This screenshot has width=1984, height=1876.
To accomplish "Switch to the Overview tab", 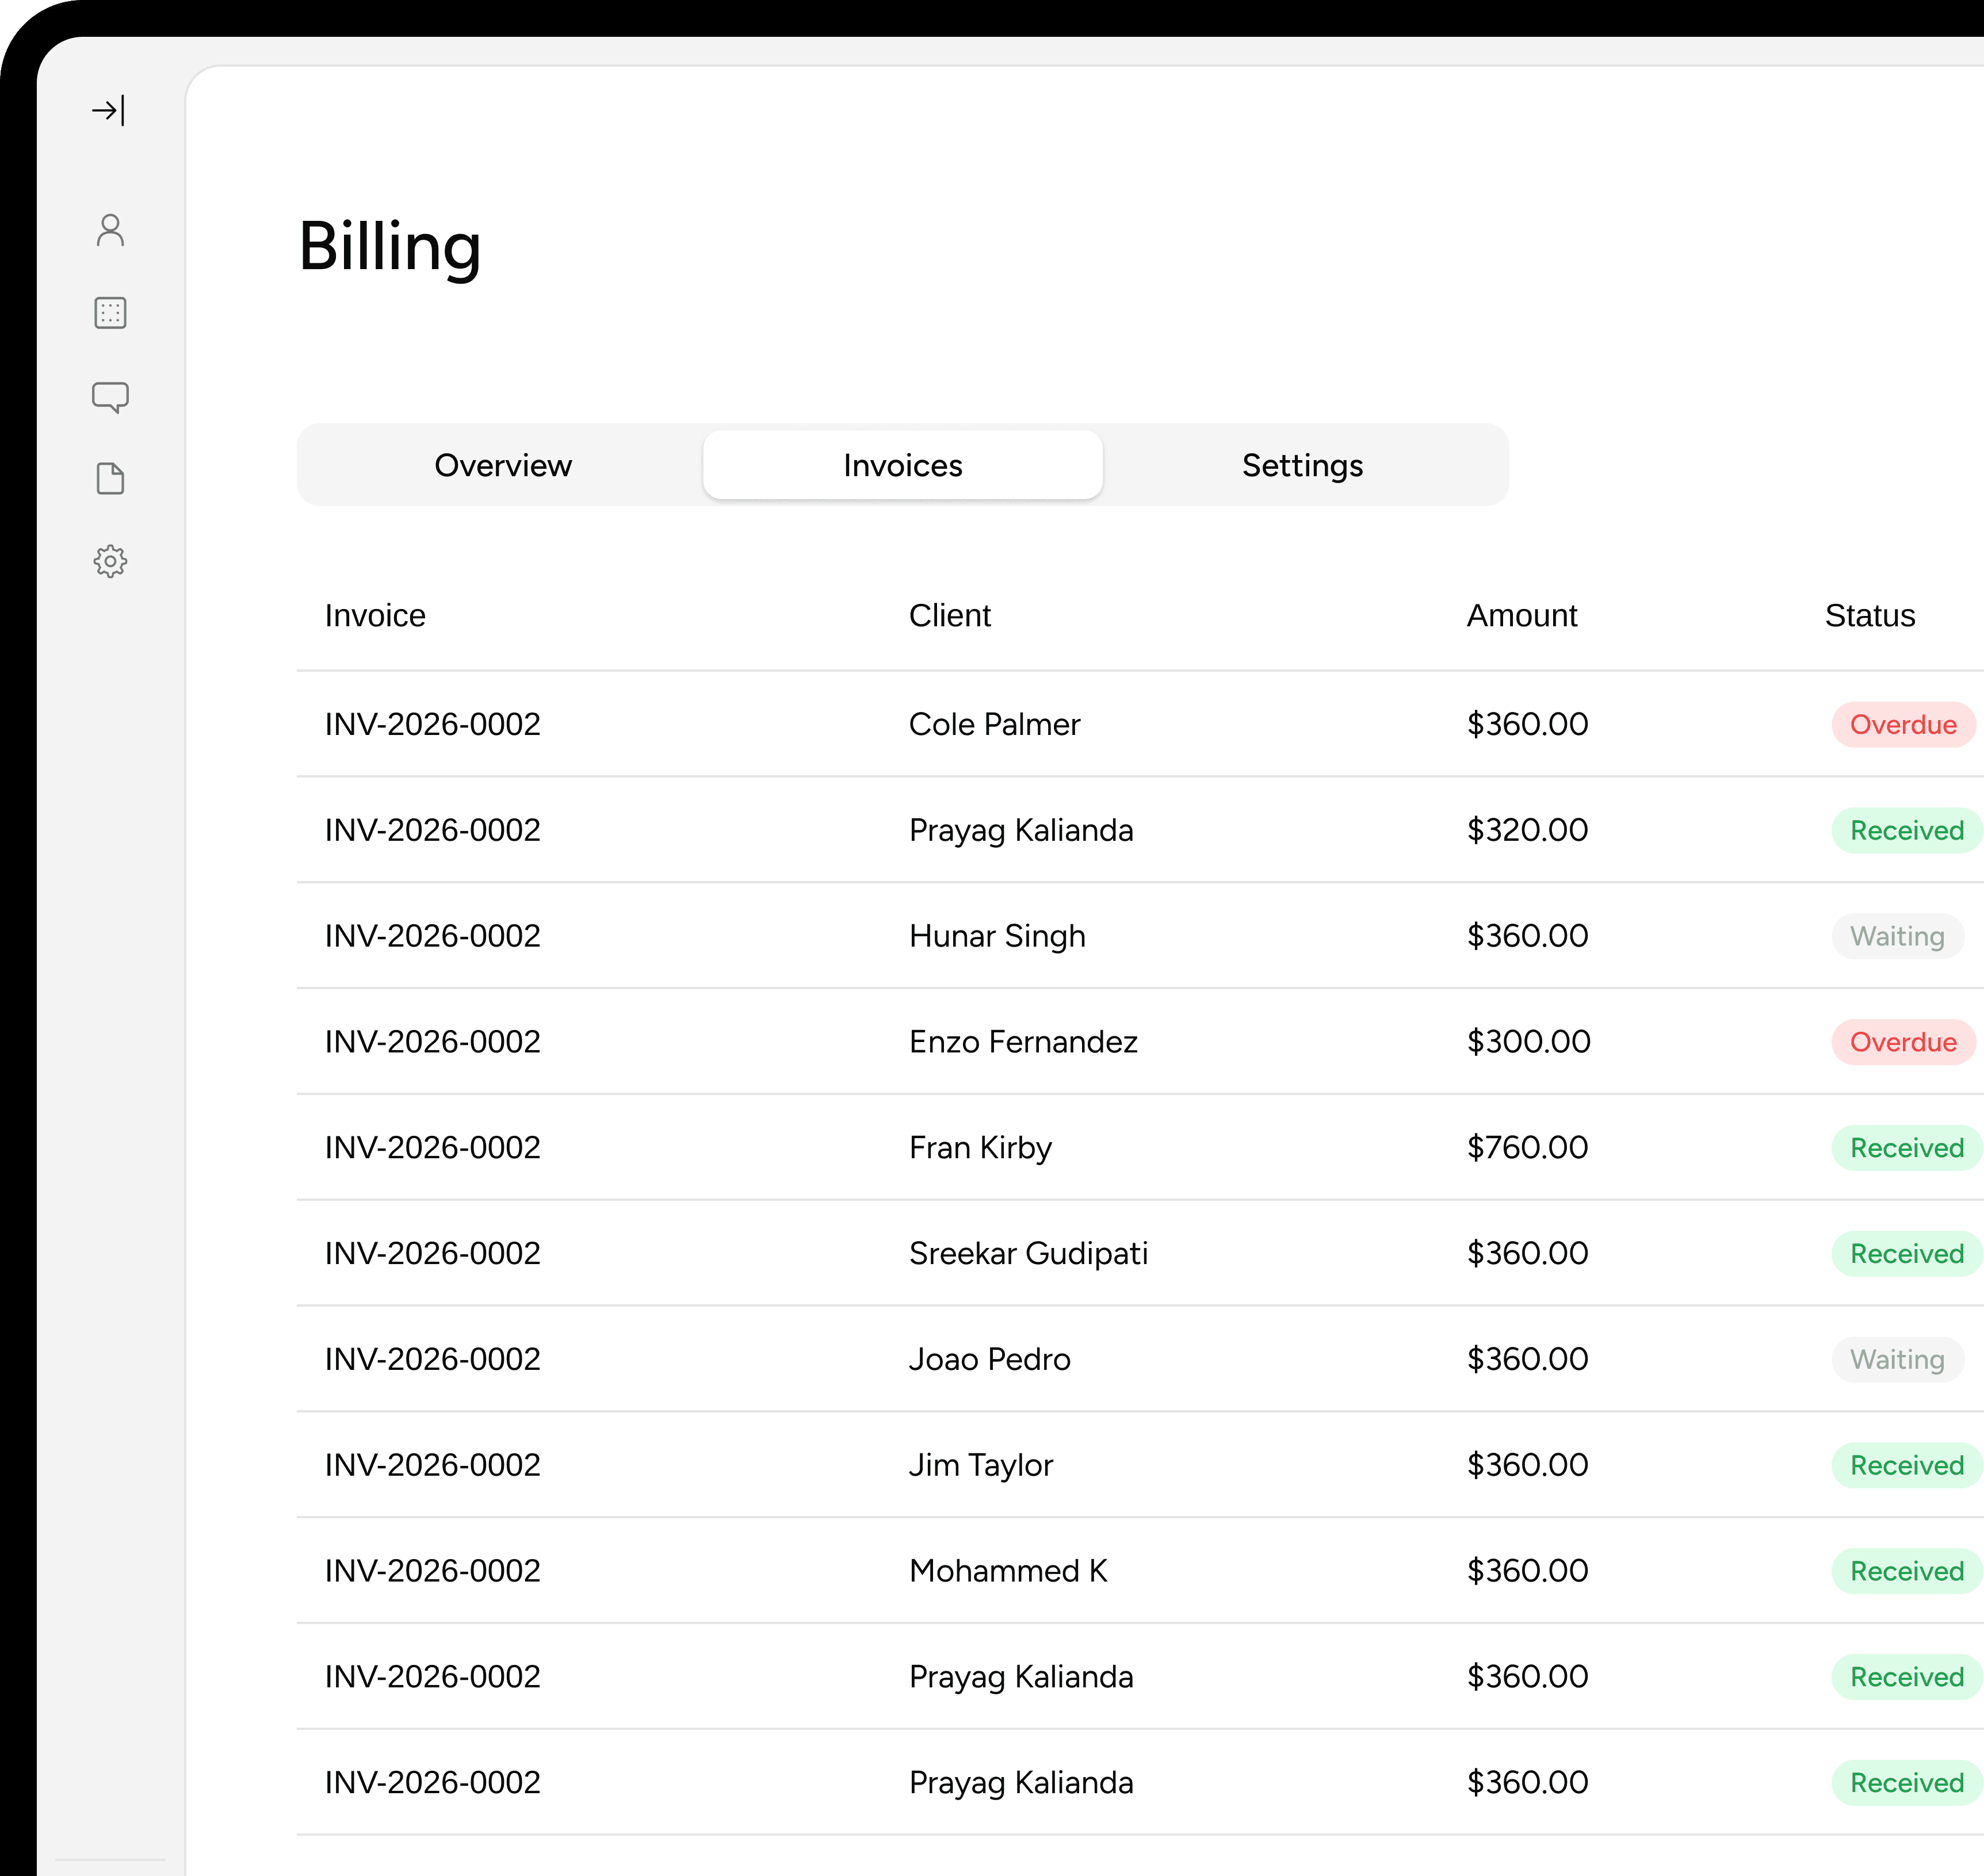I will pos(502,465).
